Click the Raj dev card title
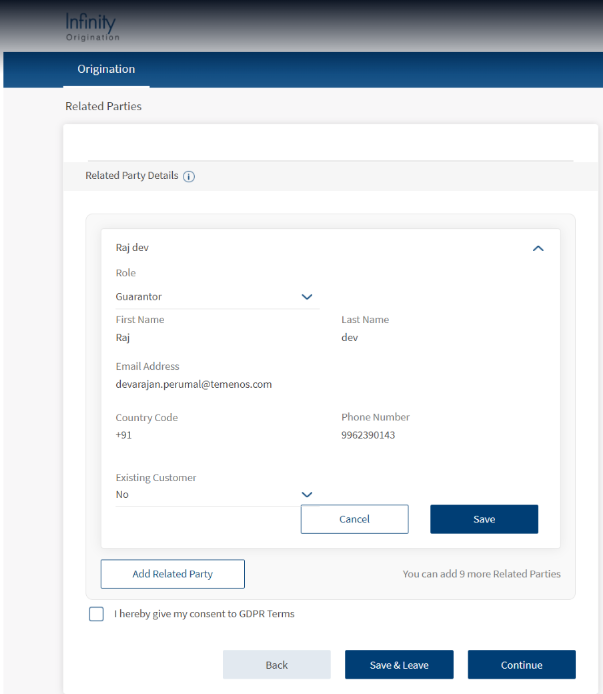 point(132,248)
